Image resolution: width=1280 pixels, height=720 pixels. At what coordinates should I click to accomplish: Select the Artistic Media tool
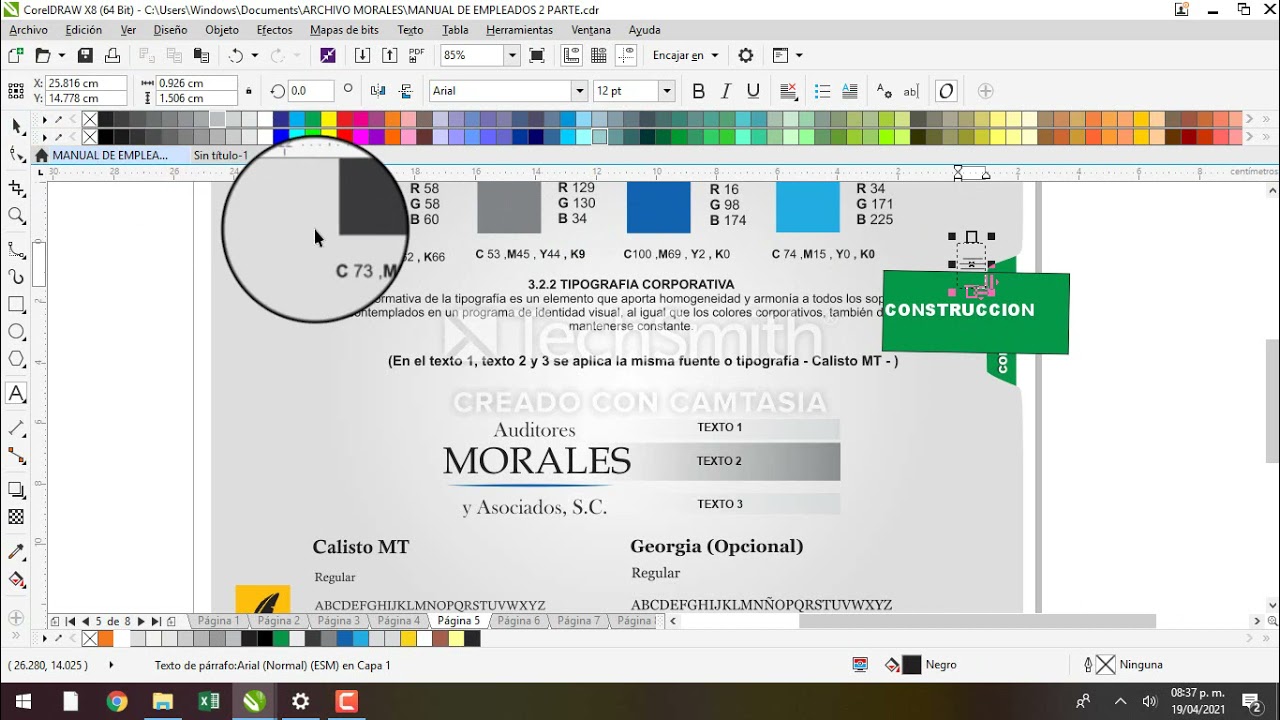[x=16, y=277]
